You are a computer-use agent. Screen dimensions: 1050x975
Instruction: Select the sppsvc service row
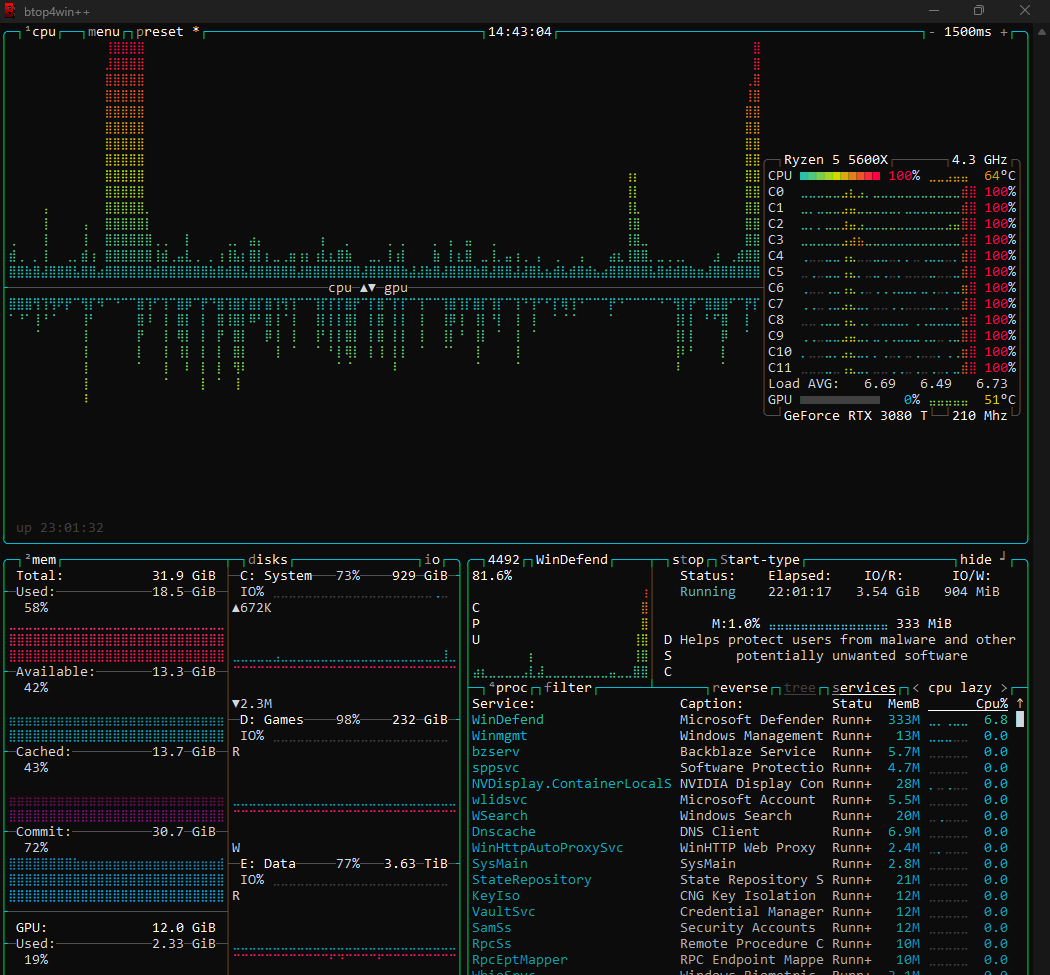pyautogui.click(x=739, y=768)
